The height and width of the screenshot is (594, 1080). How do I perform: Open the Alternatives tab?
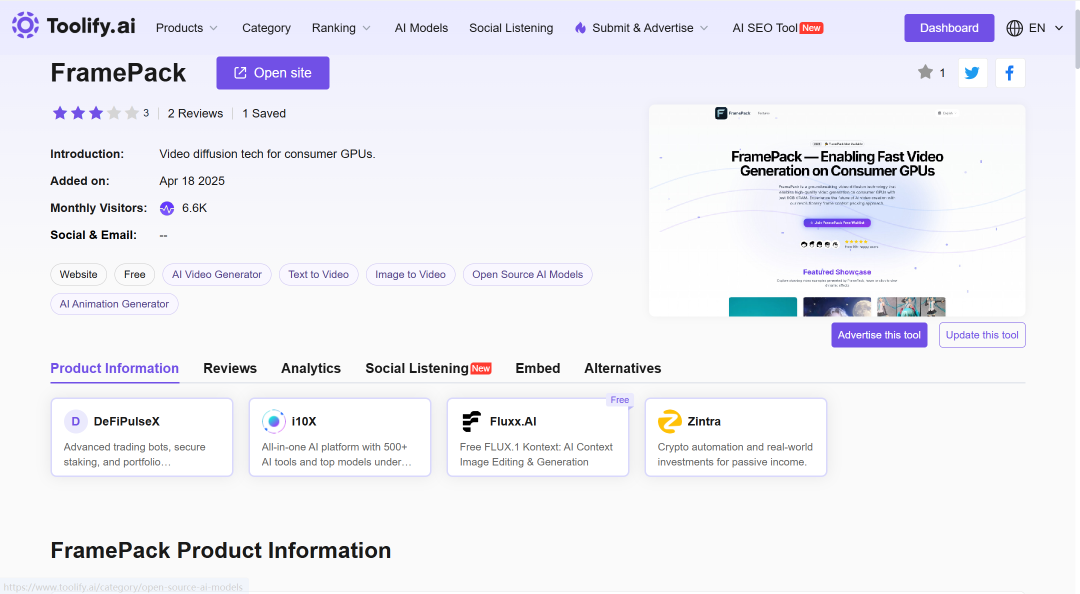[623, 369]
